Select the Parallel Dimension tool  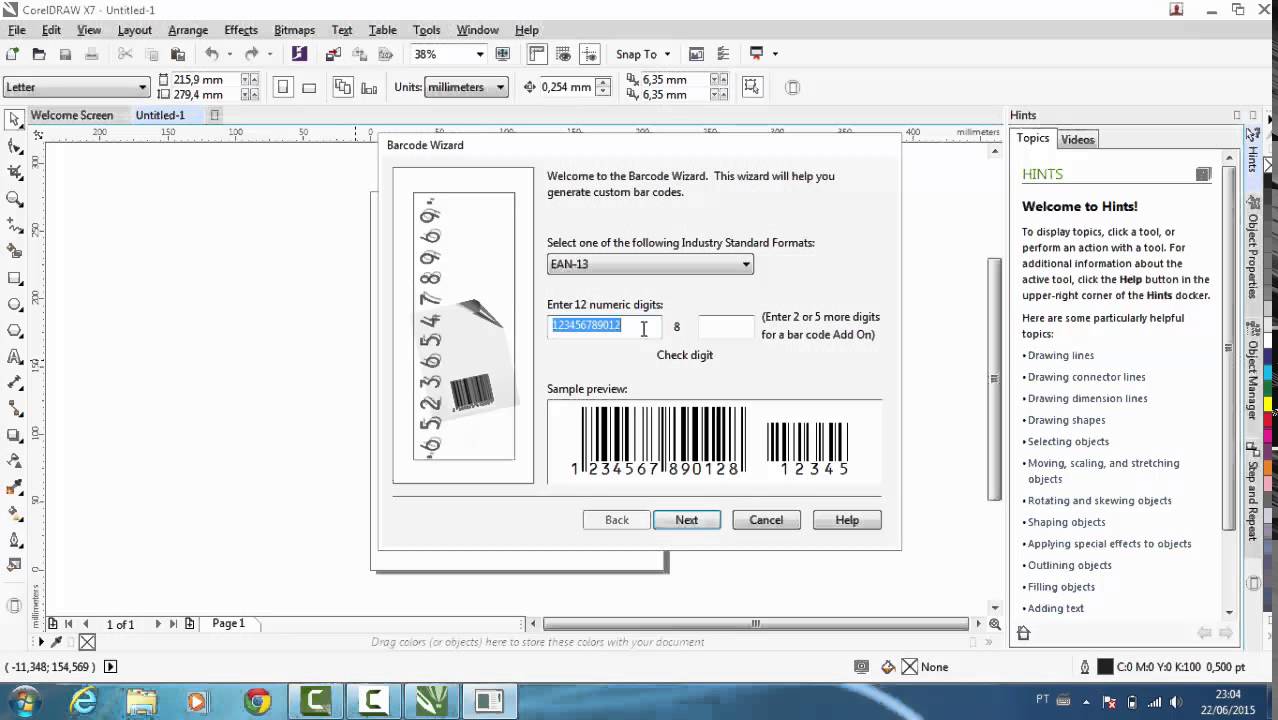click(x=14, y=383)
